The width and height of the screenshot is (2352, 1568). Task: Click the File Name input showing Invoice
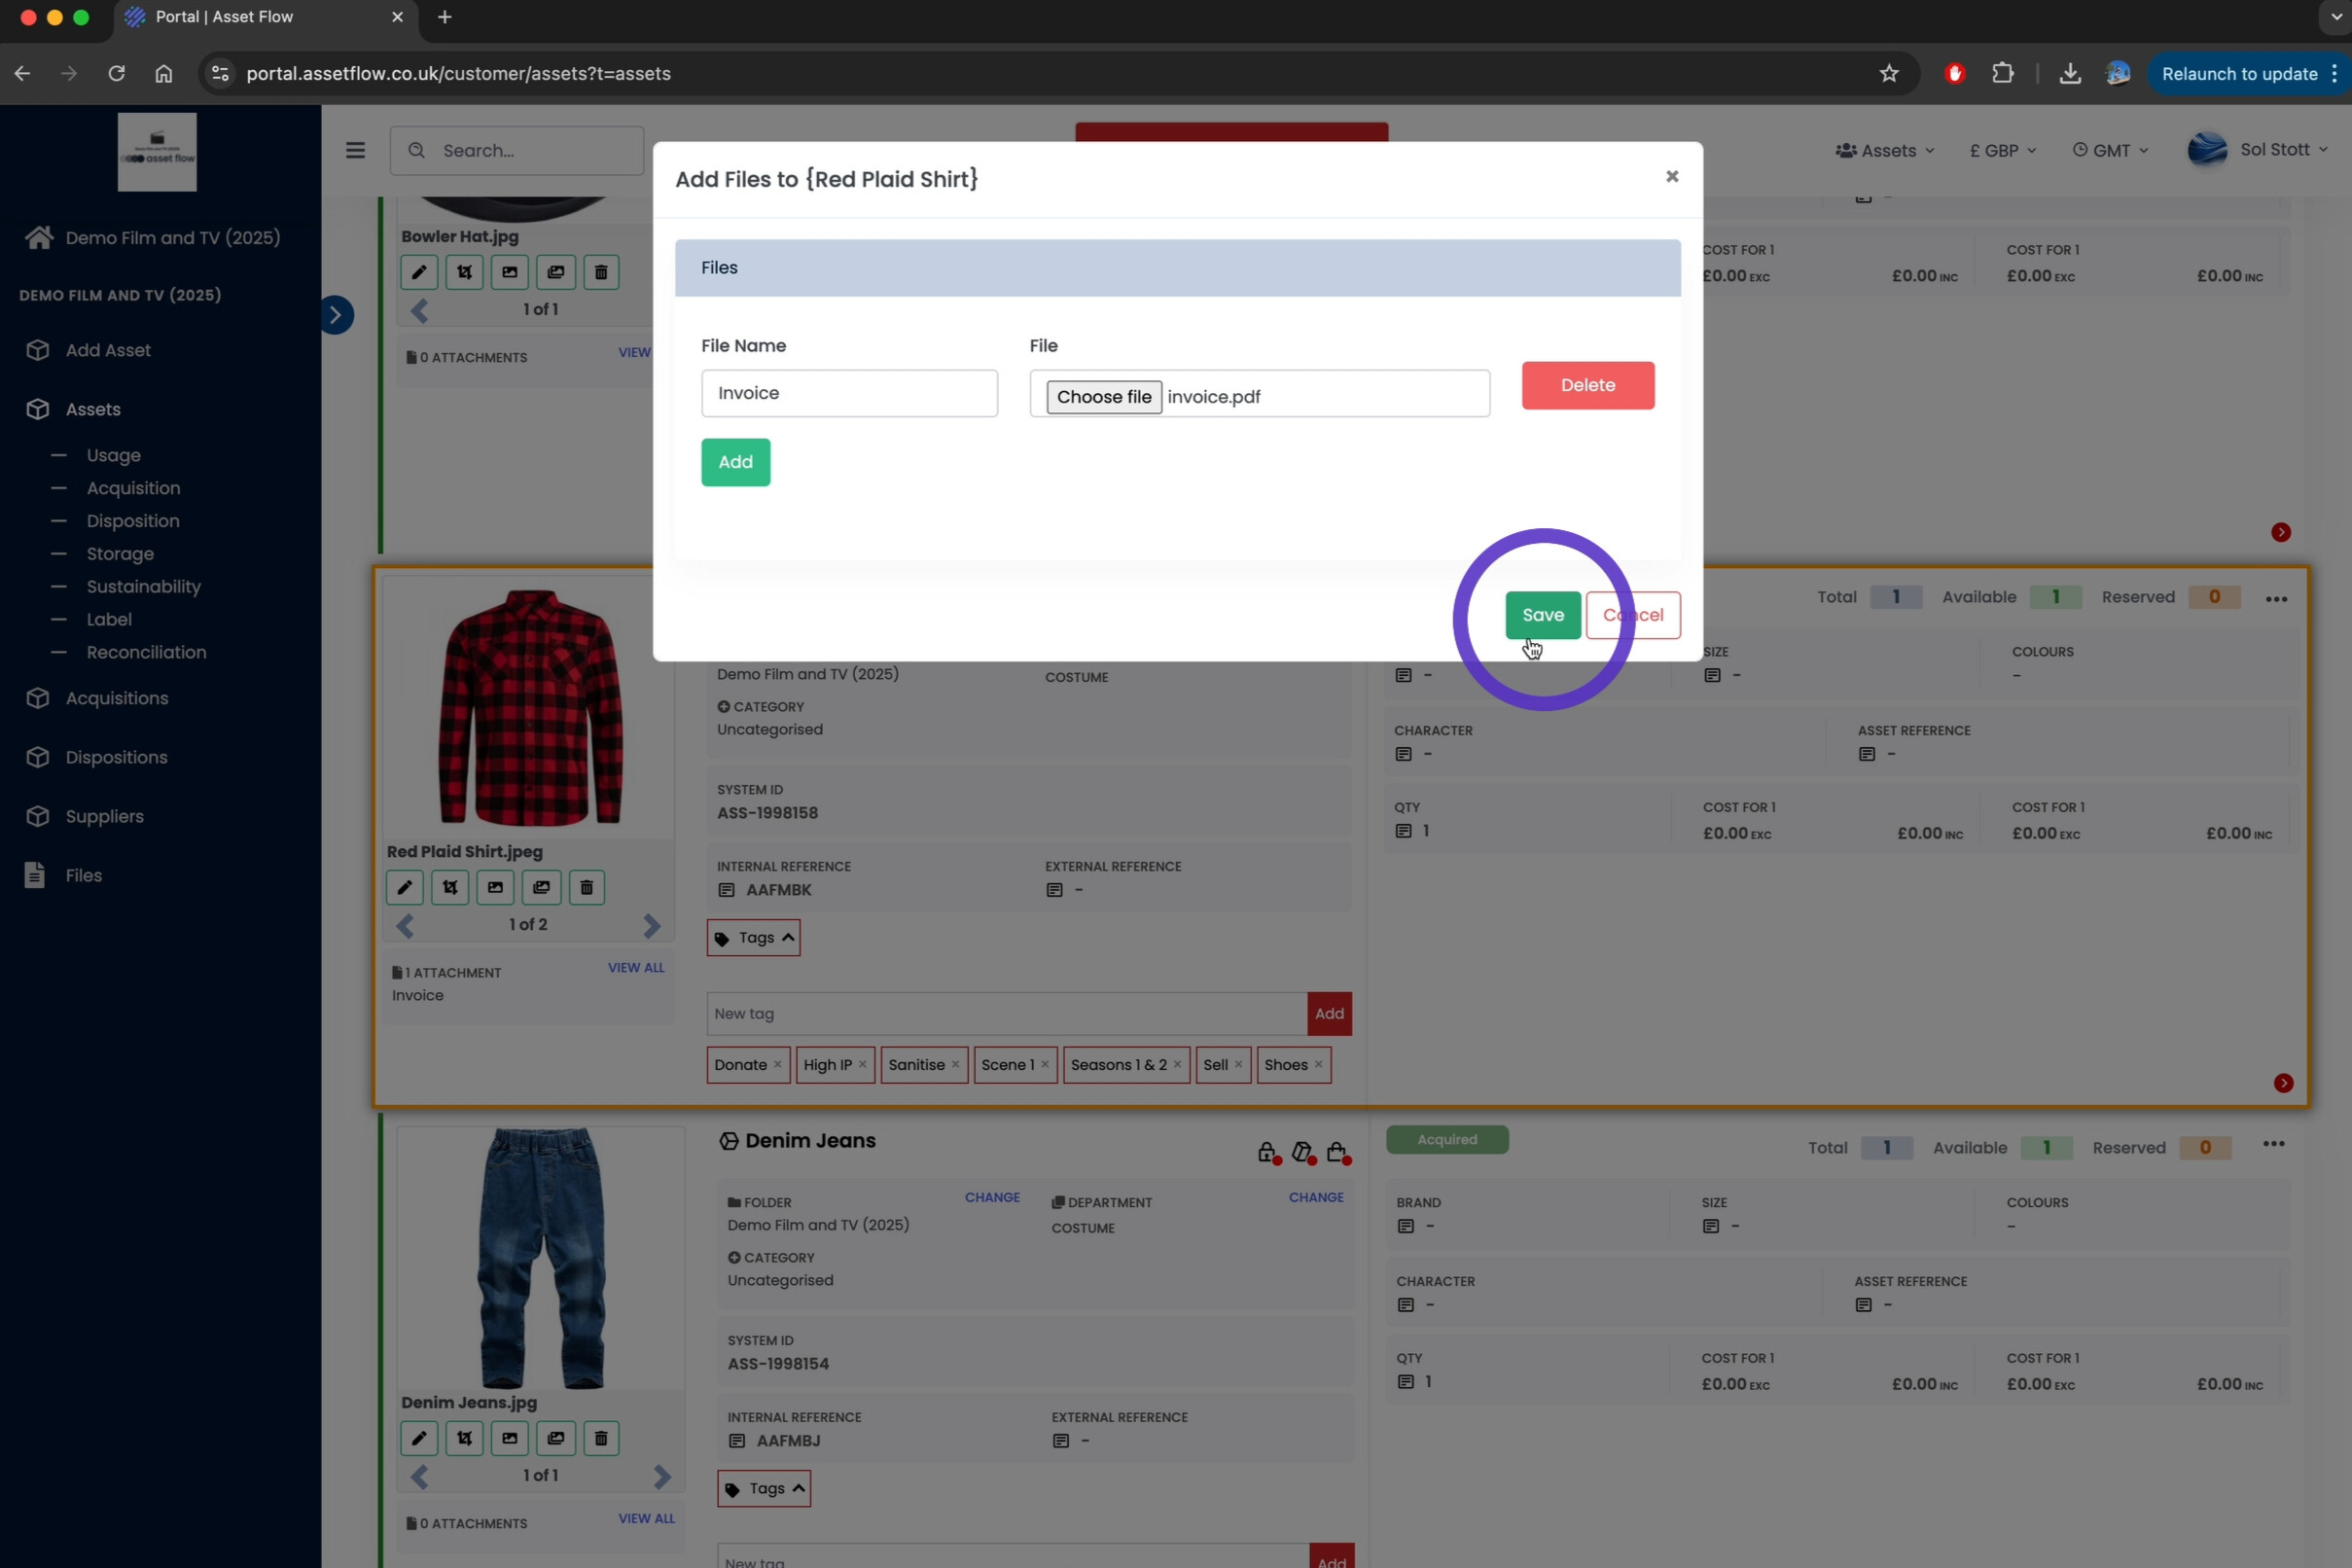[x=849, y=393]
